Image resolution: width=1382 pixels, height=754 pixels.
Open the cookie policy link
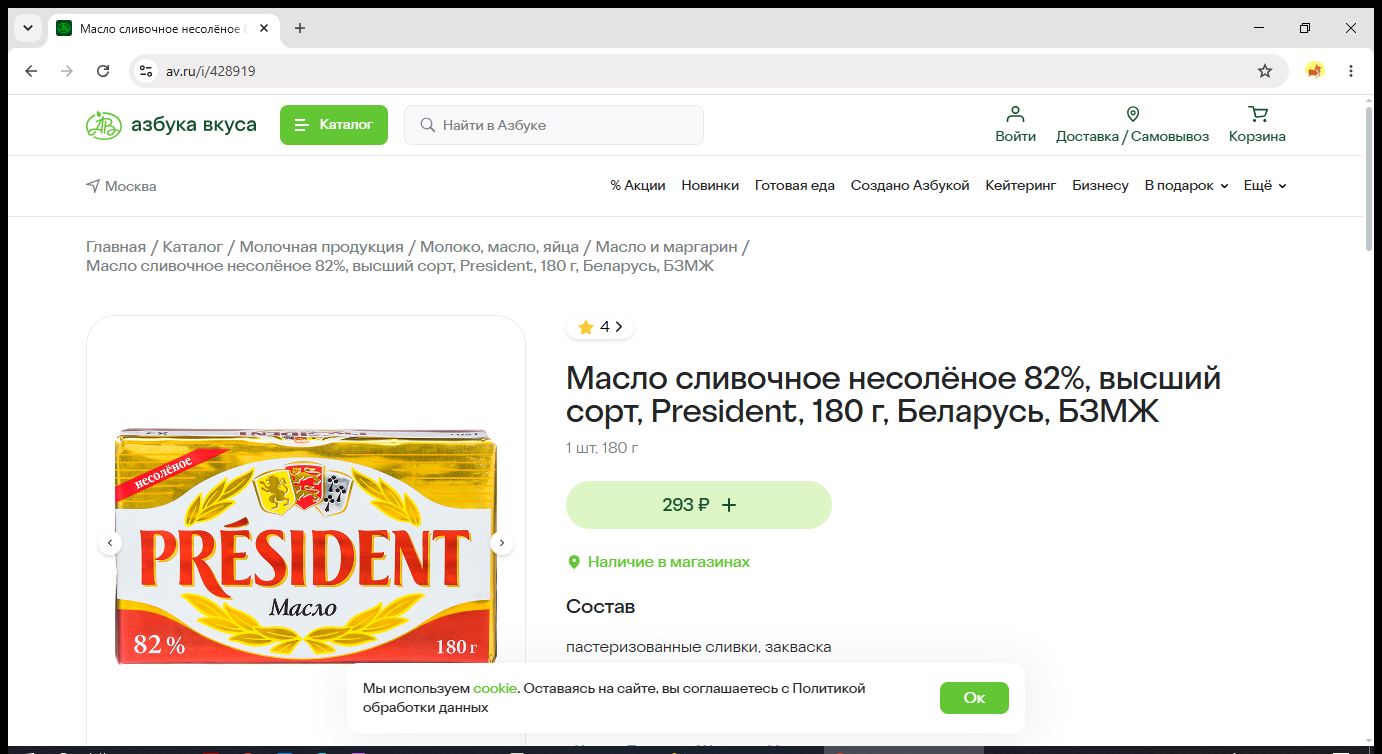495,688
